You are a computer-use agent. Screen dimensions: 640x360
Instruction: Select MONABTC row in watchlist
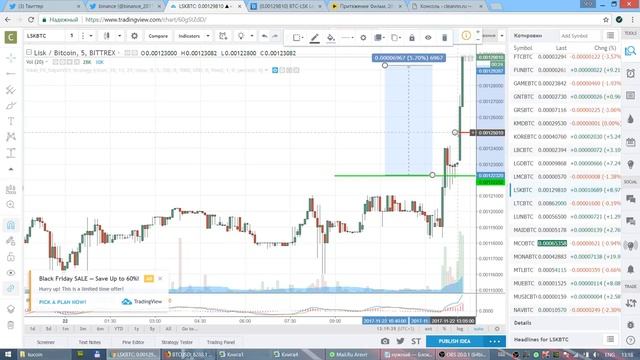(x=565, y=257)
